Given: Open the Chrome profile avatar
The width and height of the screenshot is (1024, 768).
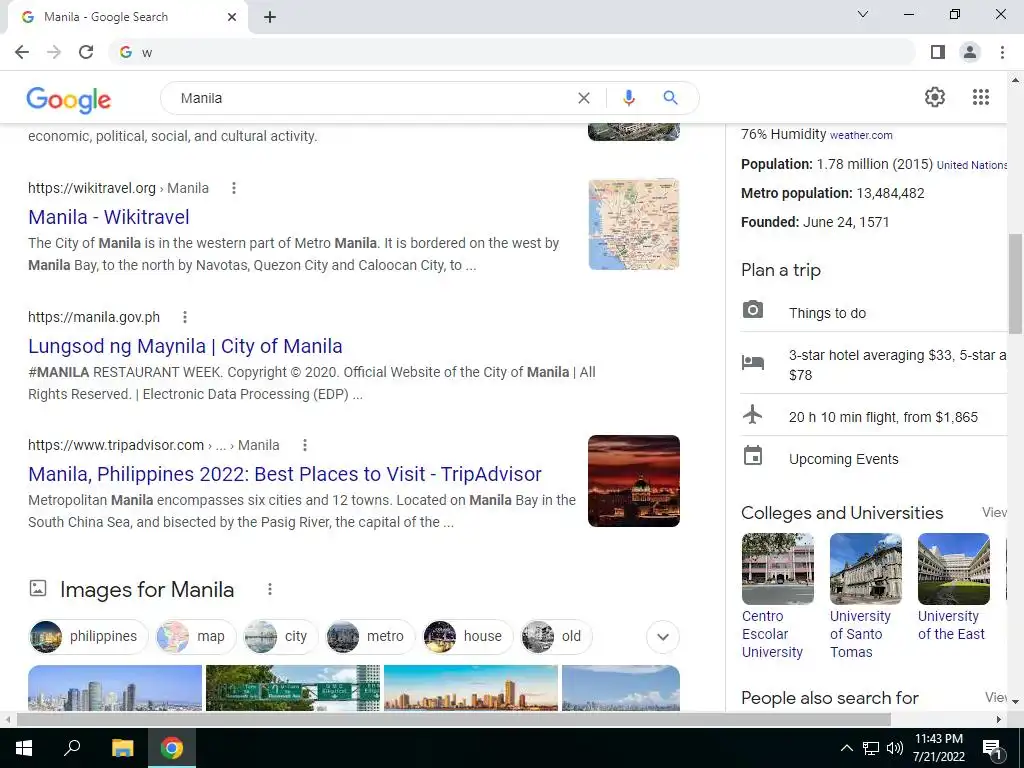Looking at the screenshot, I should [970, 52].
